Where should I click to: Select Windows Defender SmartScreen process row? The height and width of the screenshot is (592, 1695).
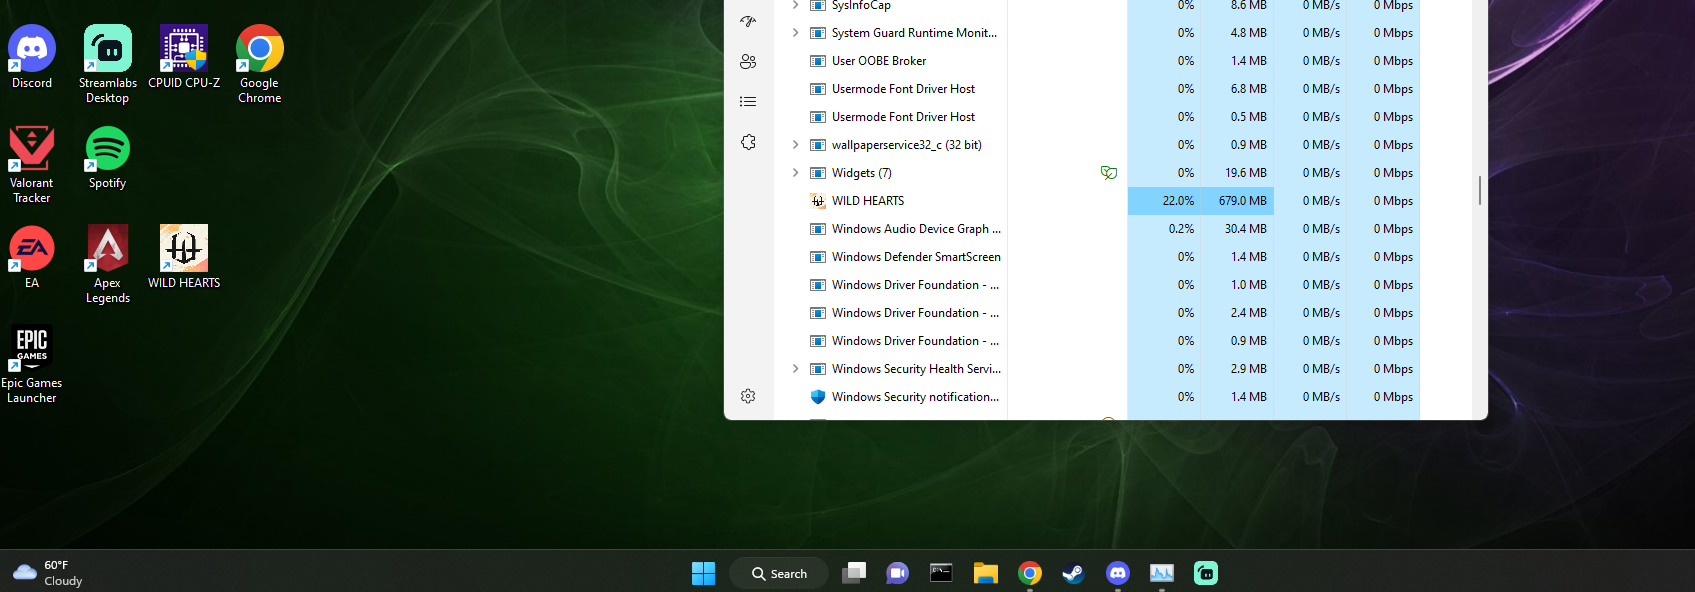1097,257
